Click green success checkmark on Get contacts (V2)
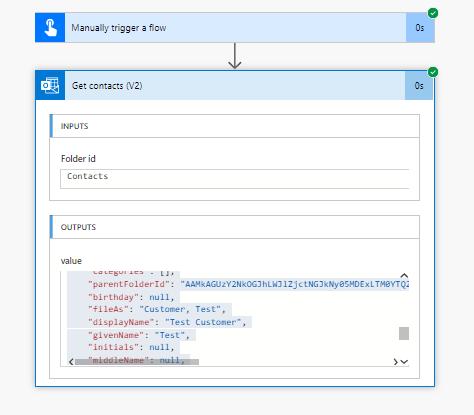The width and height of the screenshot is (474, 415). click(x=433, y=72)
